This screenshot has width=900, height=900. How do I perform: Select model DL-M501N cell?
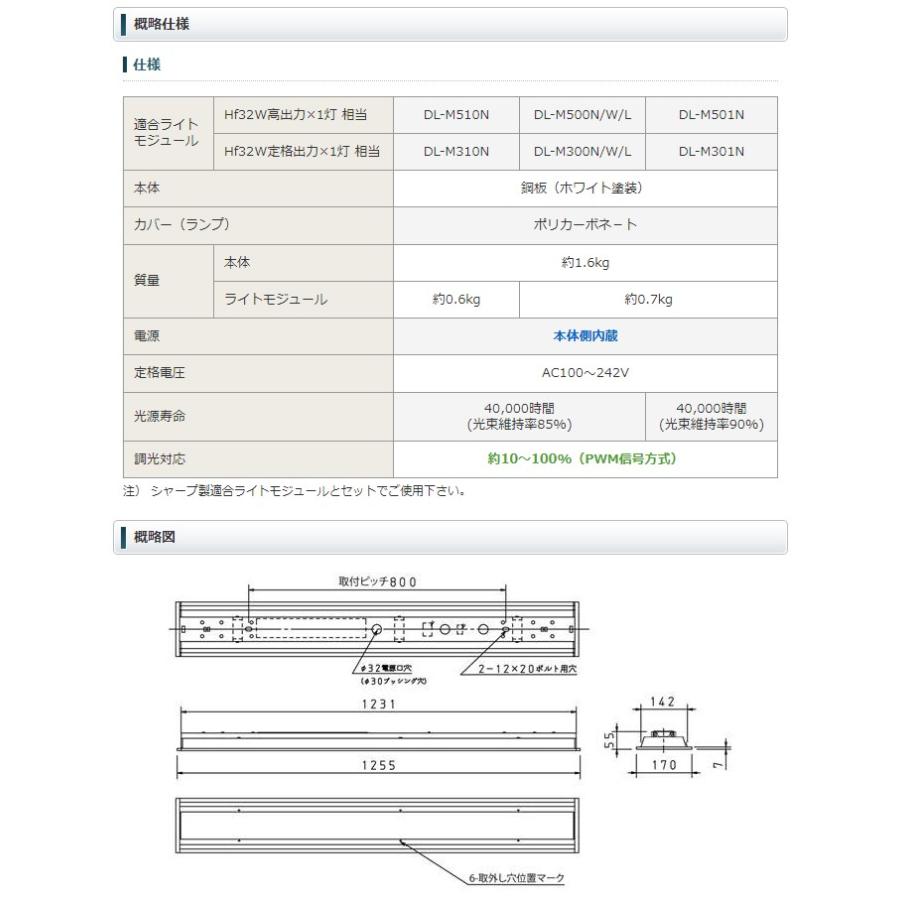(x=711, y=115)
